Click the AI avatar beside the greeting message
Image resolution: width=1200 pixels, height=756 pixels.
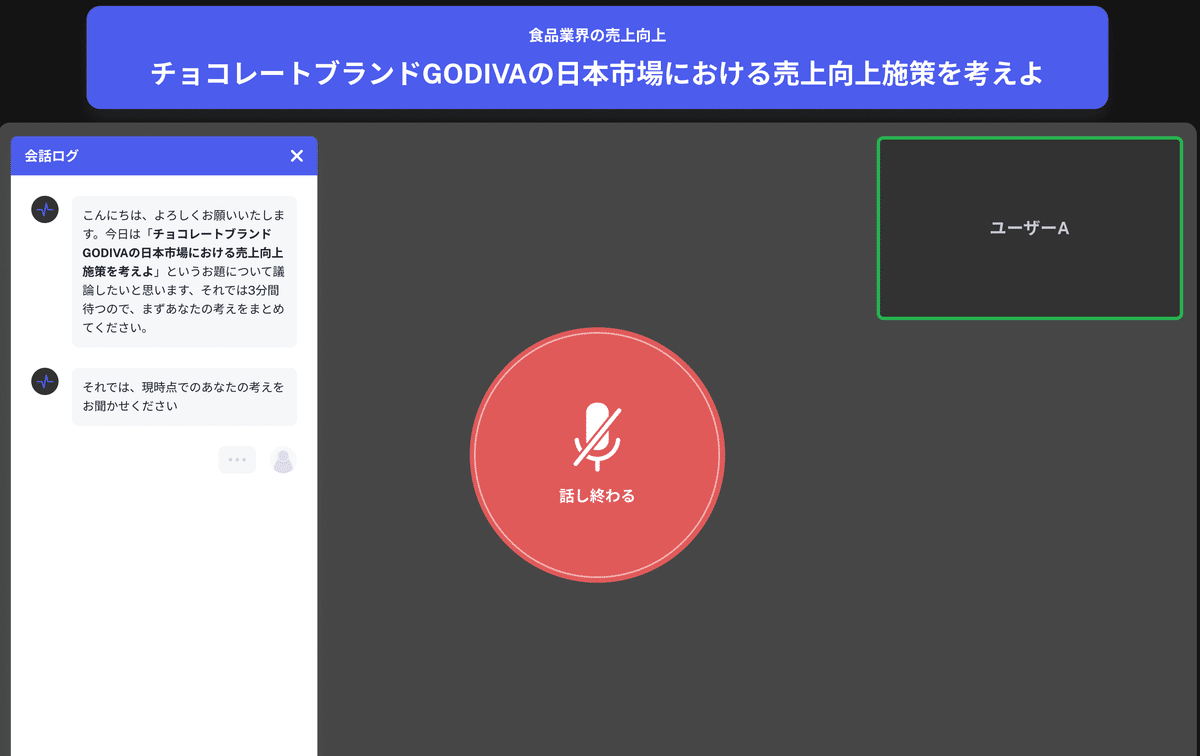click(x=45, y=209)
